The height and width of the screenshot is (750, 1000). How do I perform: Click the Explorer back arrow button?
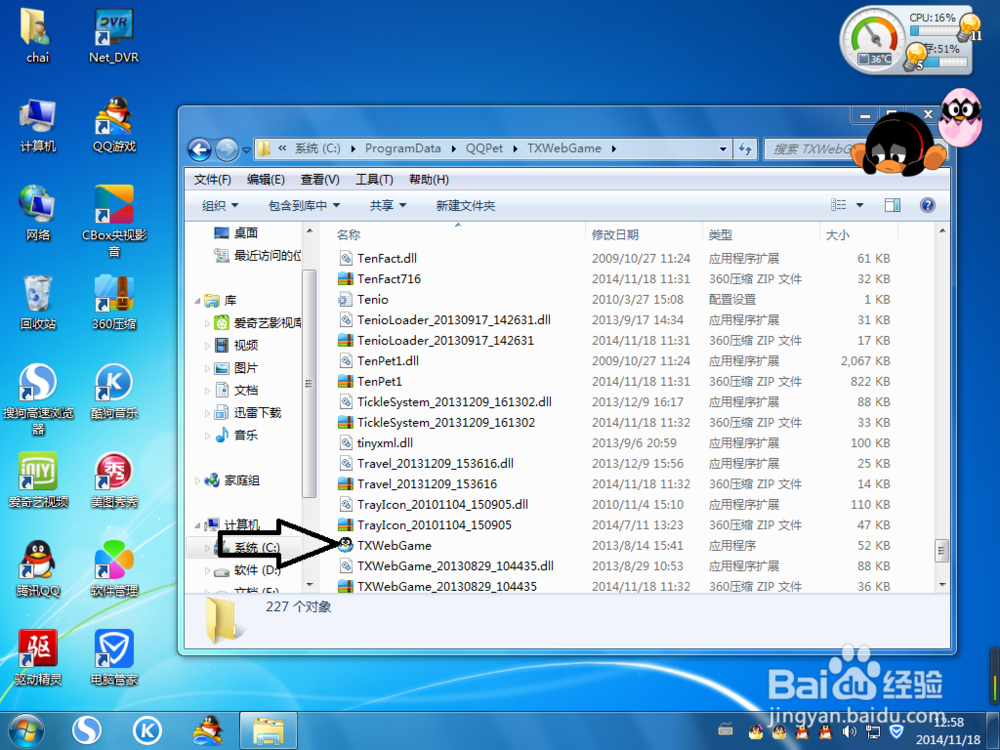(x=200, y=150)
